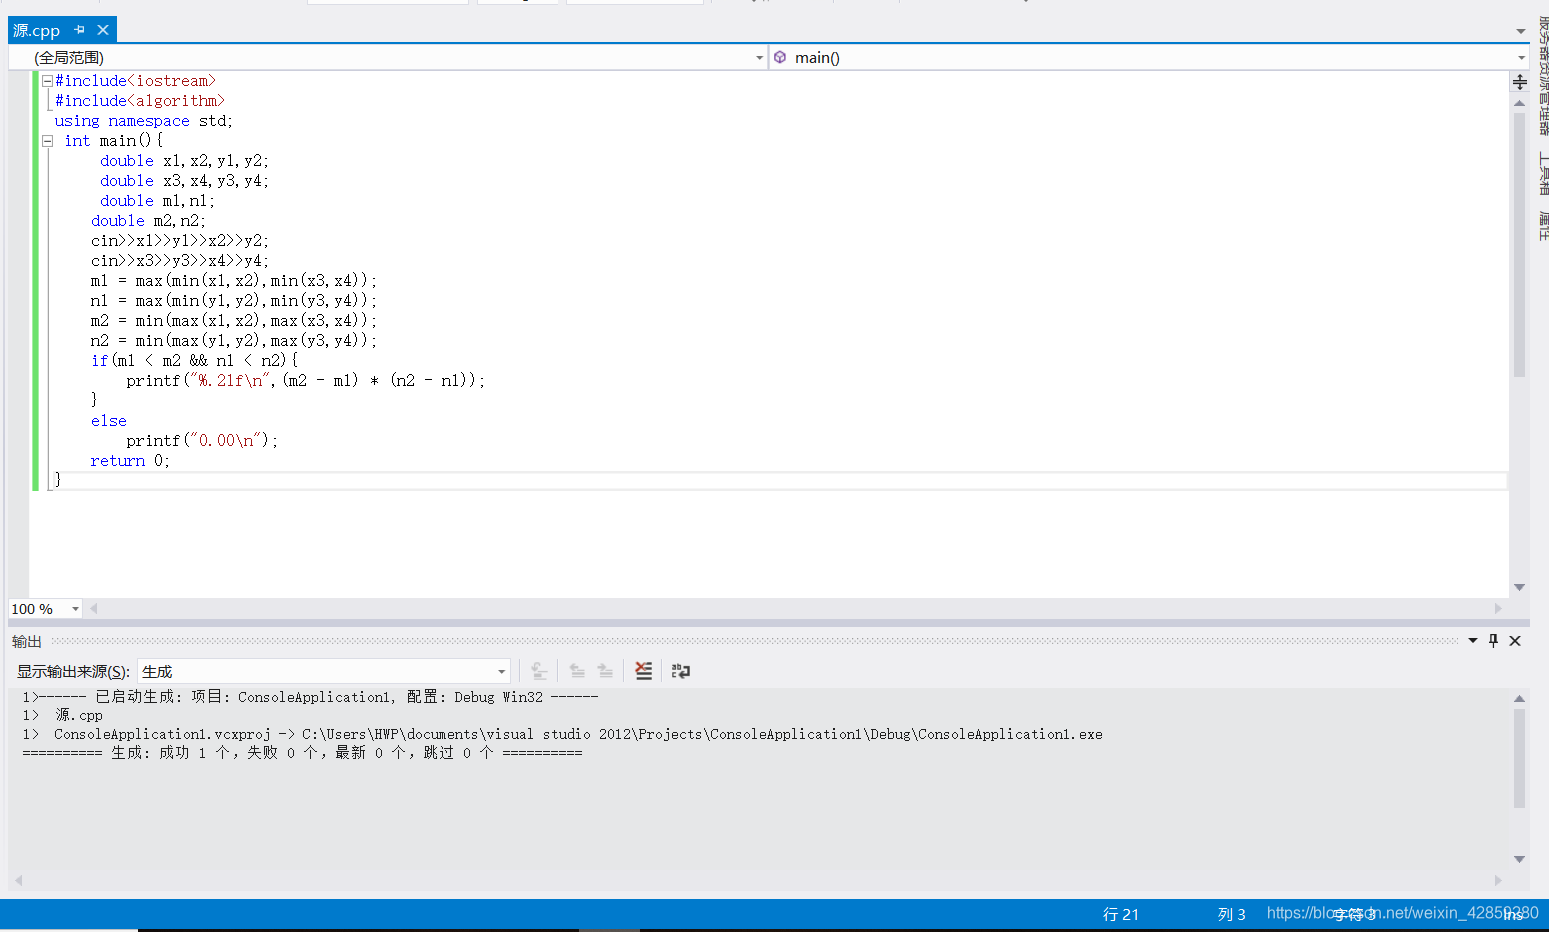Open the 输出 panel window position menu

1473,641
